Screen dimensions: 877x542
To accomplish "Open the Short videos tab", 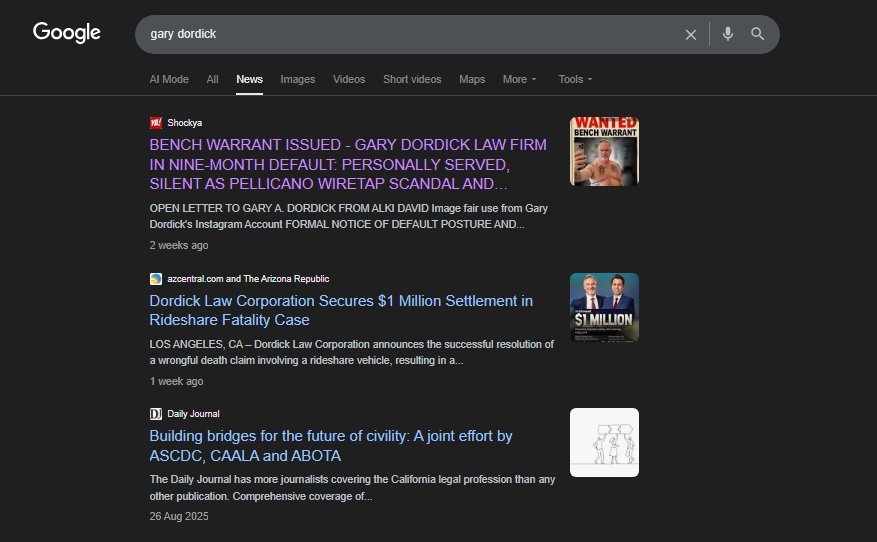I will tap(412, 79).
